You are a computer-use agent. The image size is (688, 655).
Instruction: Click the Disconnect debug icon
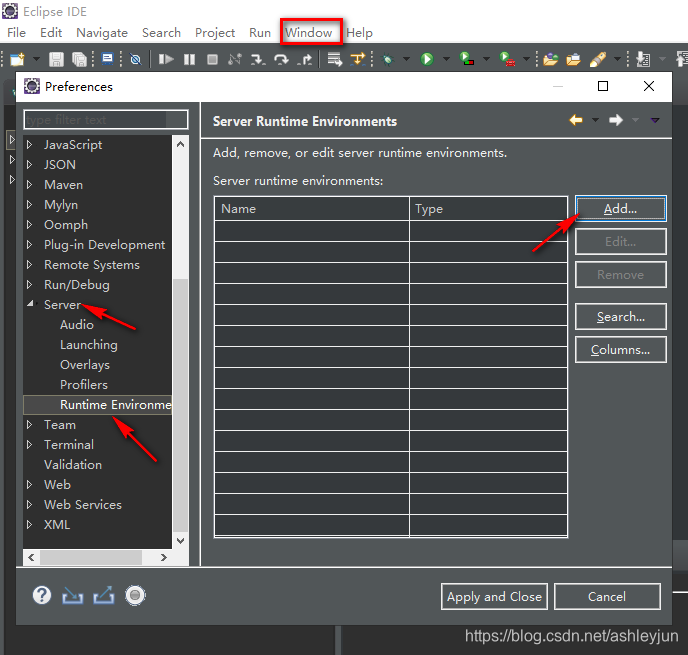click(x=235, y=59)
